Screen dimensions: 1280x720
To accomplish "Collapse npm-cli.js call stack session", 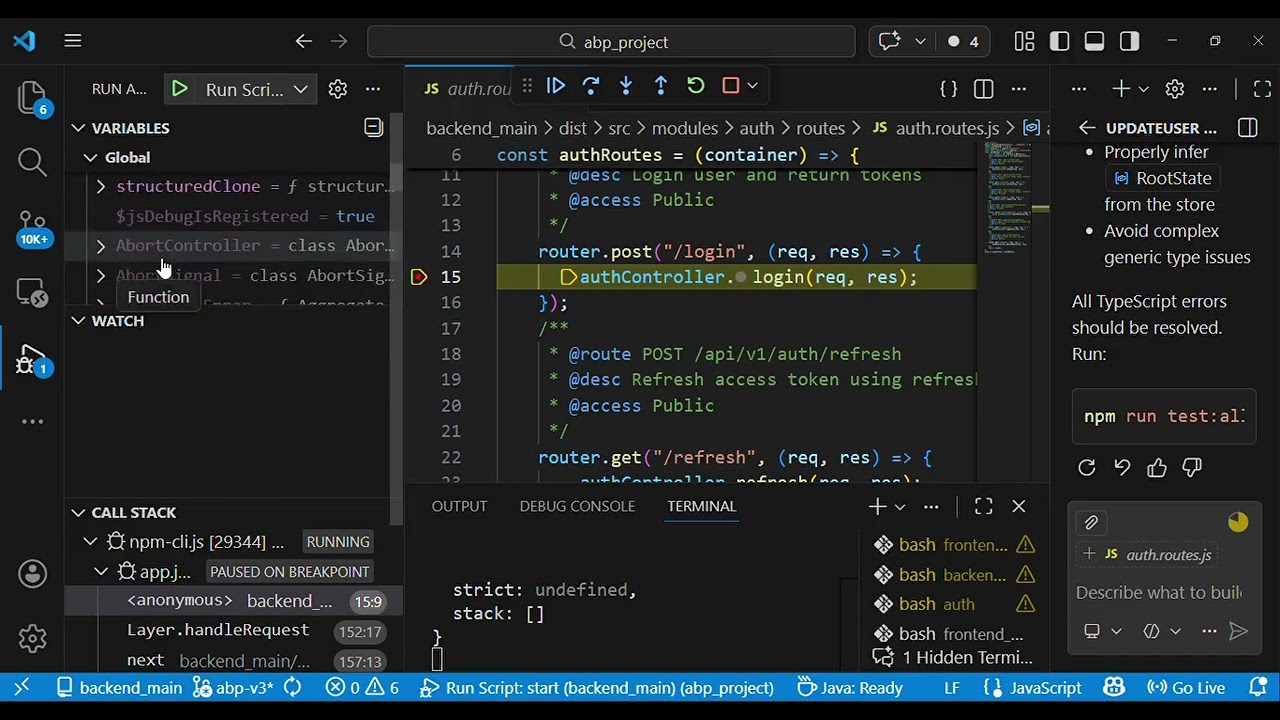I will [x=90, y=542].
